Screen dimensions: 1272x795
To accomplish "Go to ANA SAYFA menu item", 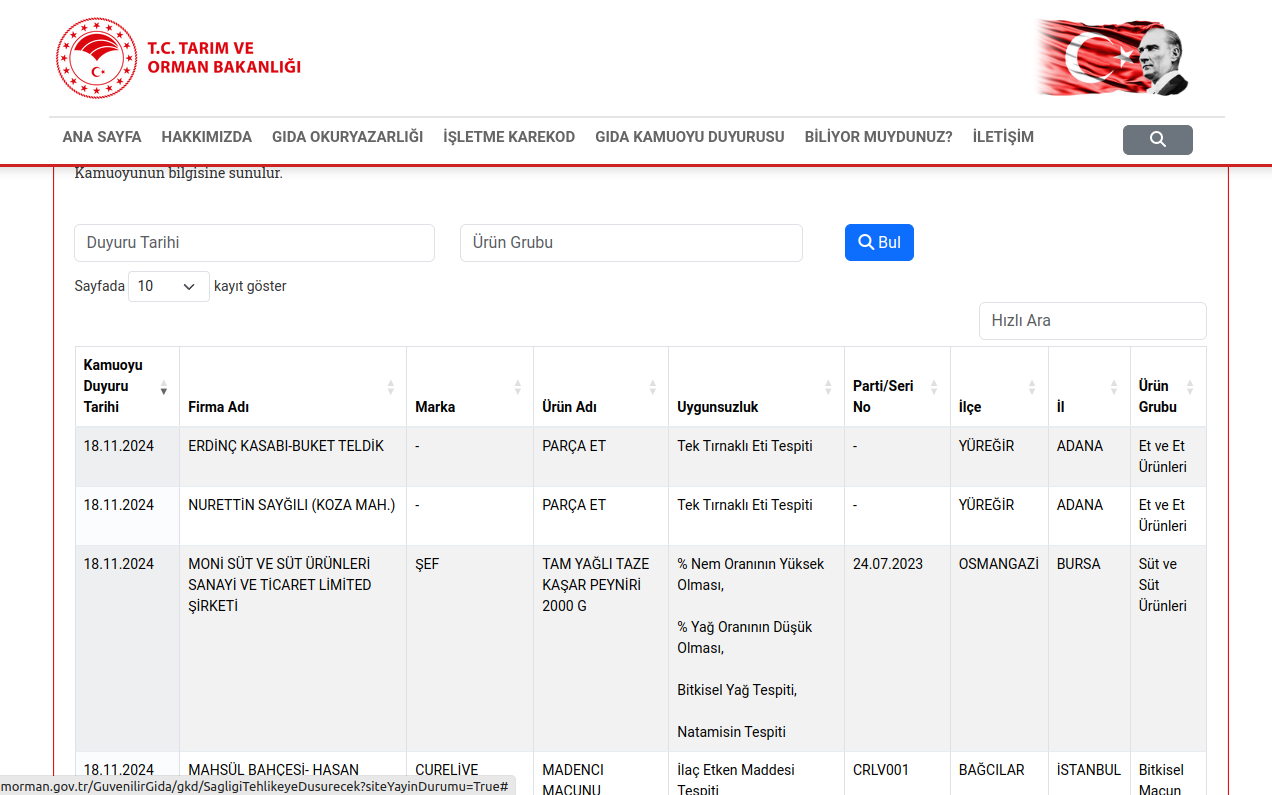I will (x=102, y=137).
